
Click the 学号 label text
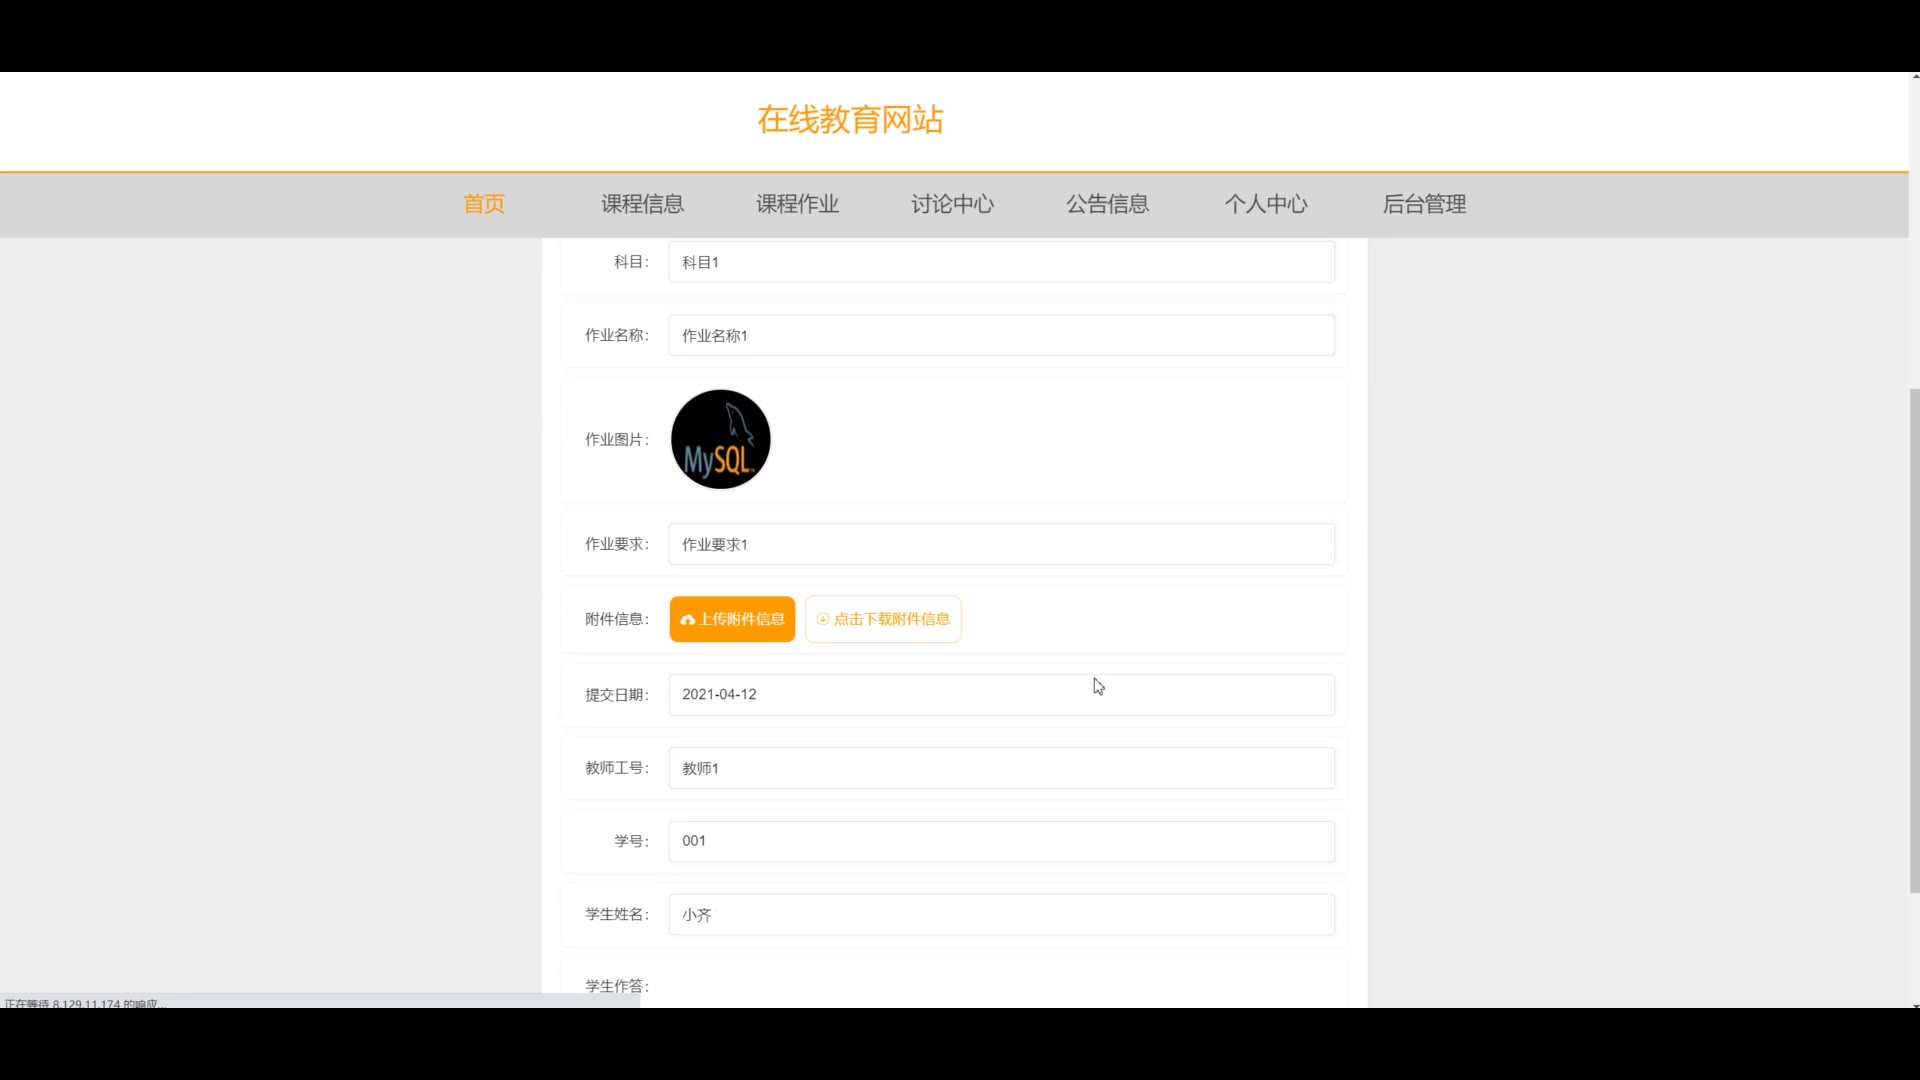pyautogui.click(x=631, y=841)
